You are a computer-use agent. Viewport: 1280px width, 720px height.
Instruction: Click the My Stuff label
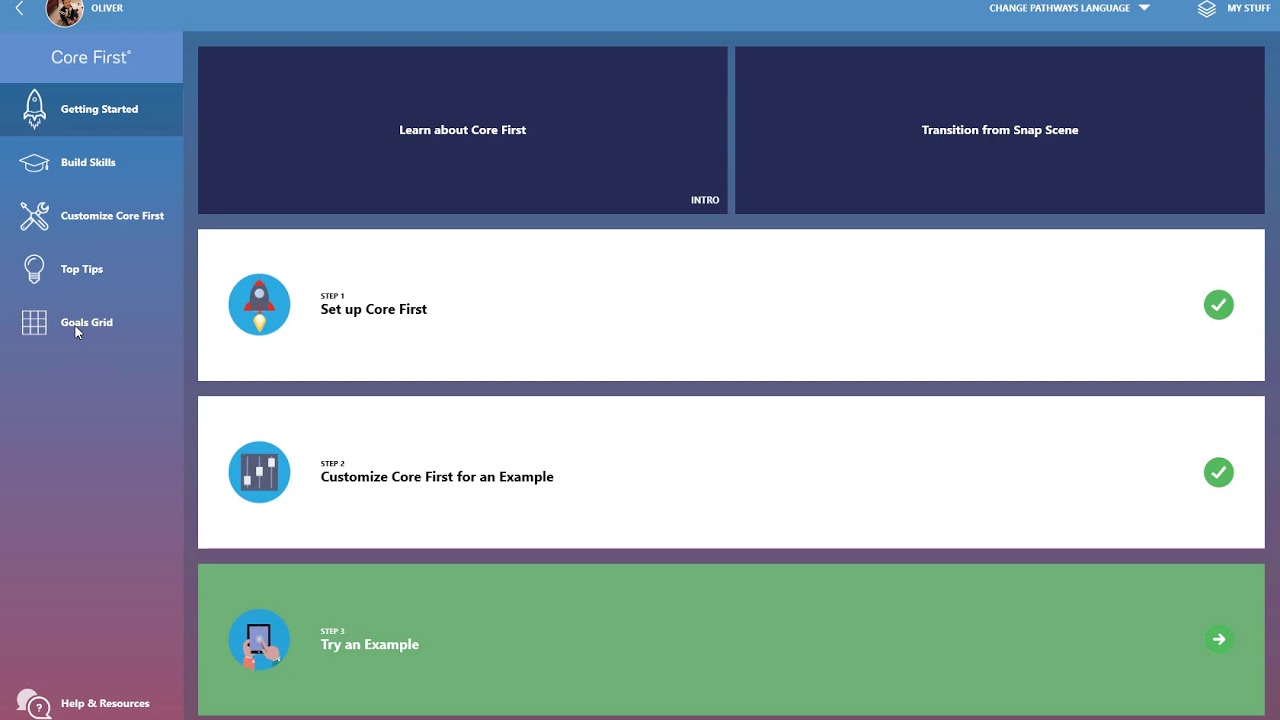pos(1249,8)
